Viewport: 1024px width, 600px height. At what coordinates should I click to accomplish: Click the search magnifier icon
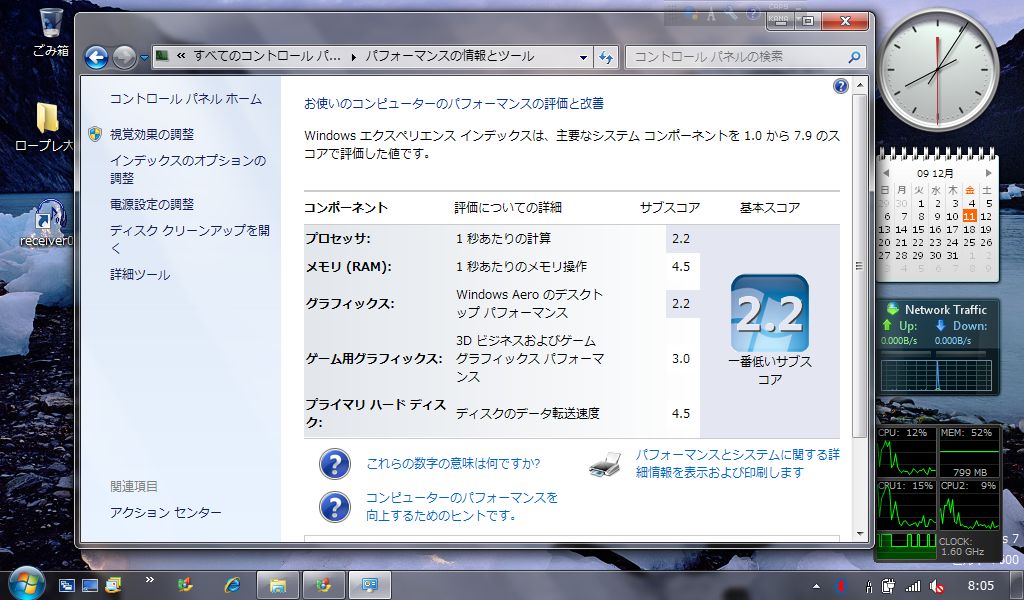click(x=854, y=57)
